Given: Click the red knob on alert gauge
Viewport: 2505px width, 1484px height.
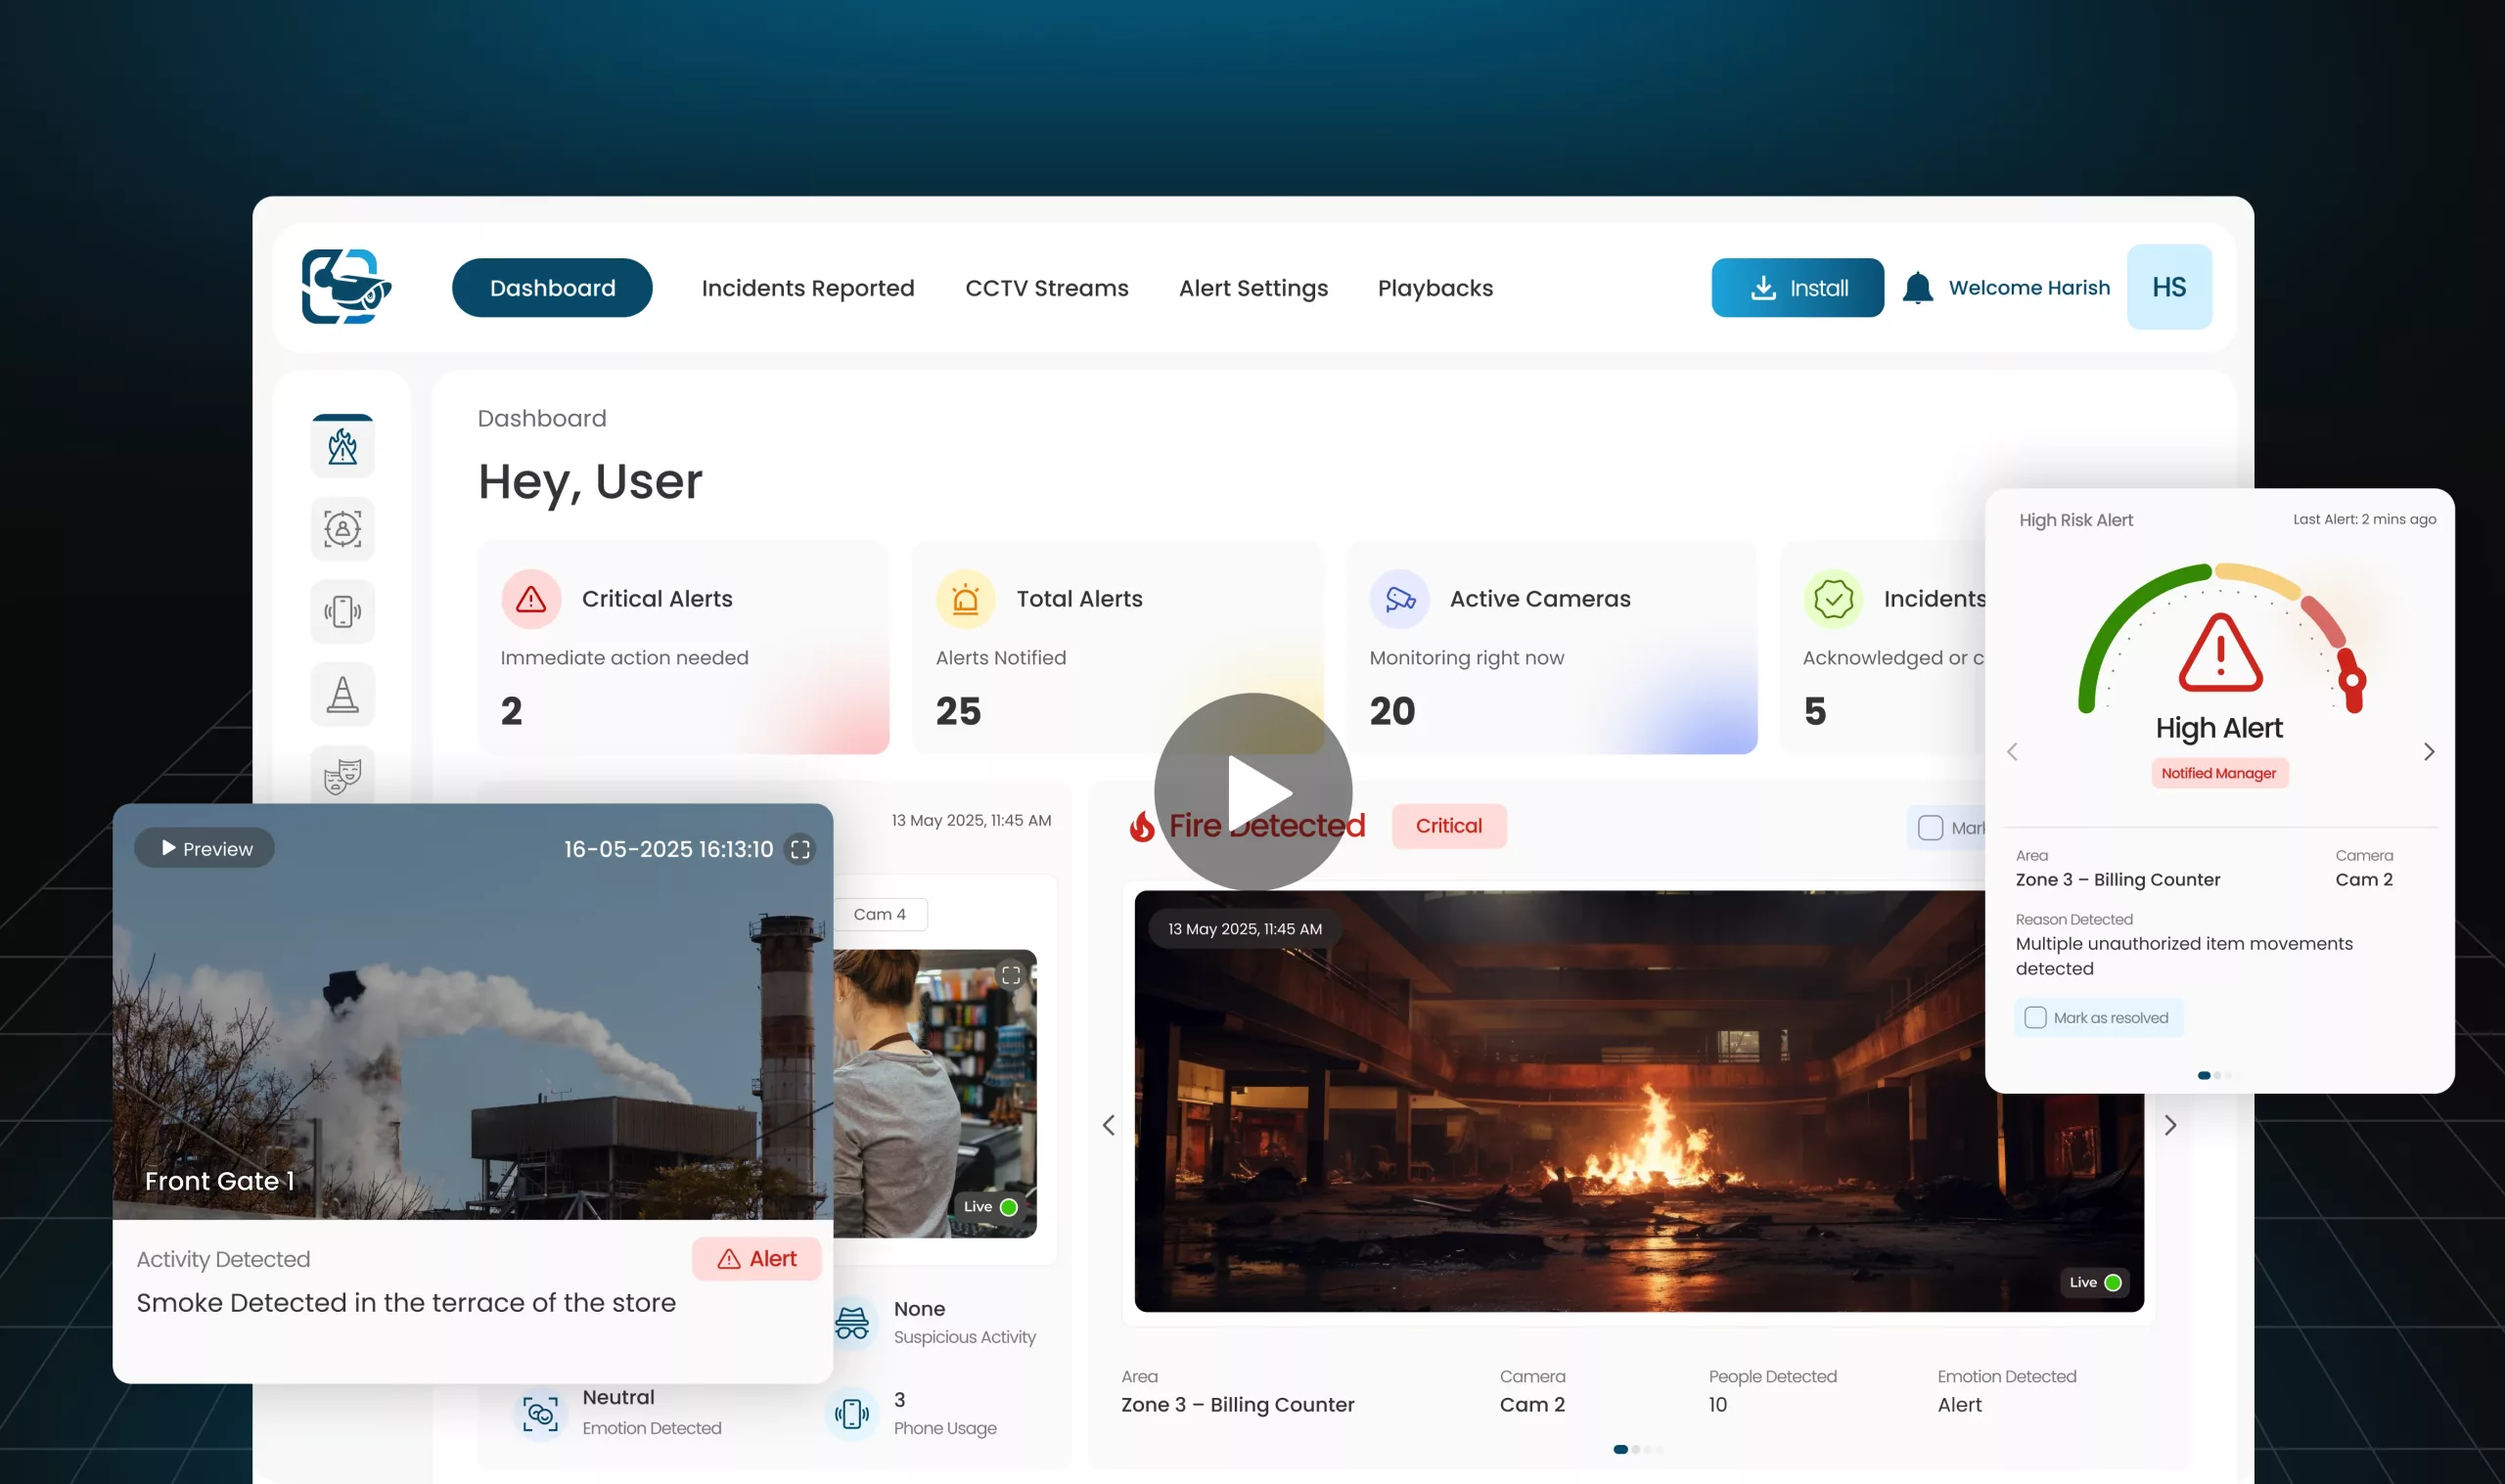Looking at the screenshot, I should 2352,681.
